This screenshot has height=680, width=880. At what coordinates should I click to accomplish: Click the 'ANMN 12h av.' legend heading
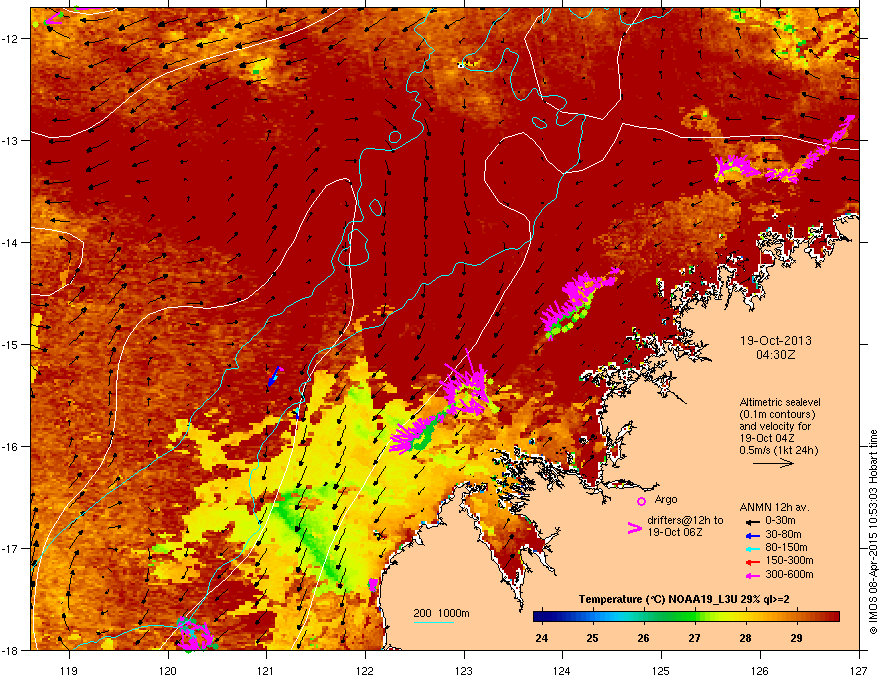pyautogui.click(x=774, y=508)
